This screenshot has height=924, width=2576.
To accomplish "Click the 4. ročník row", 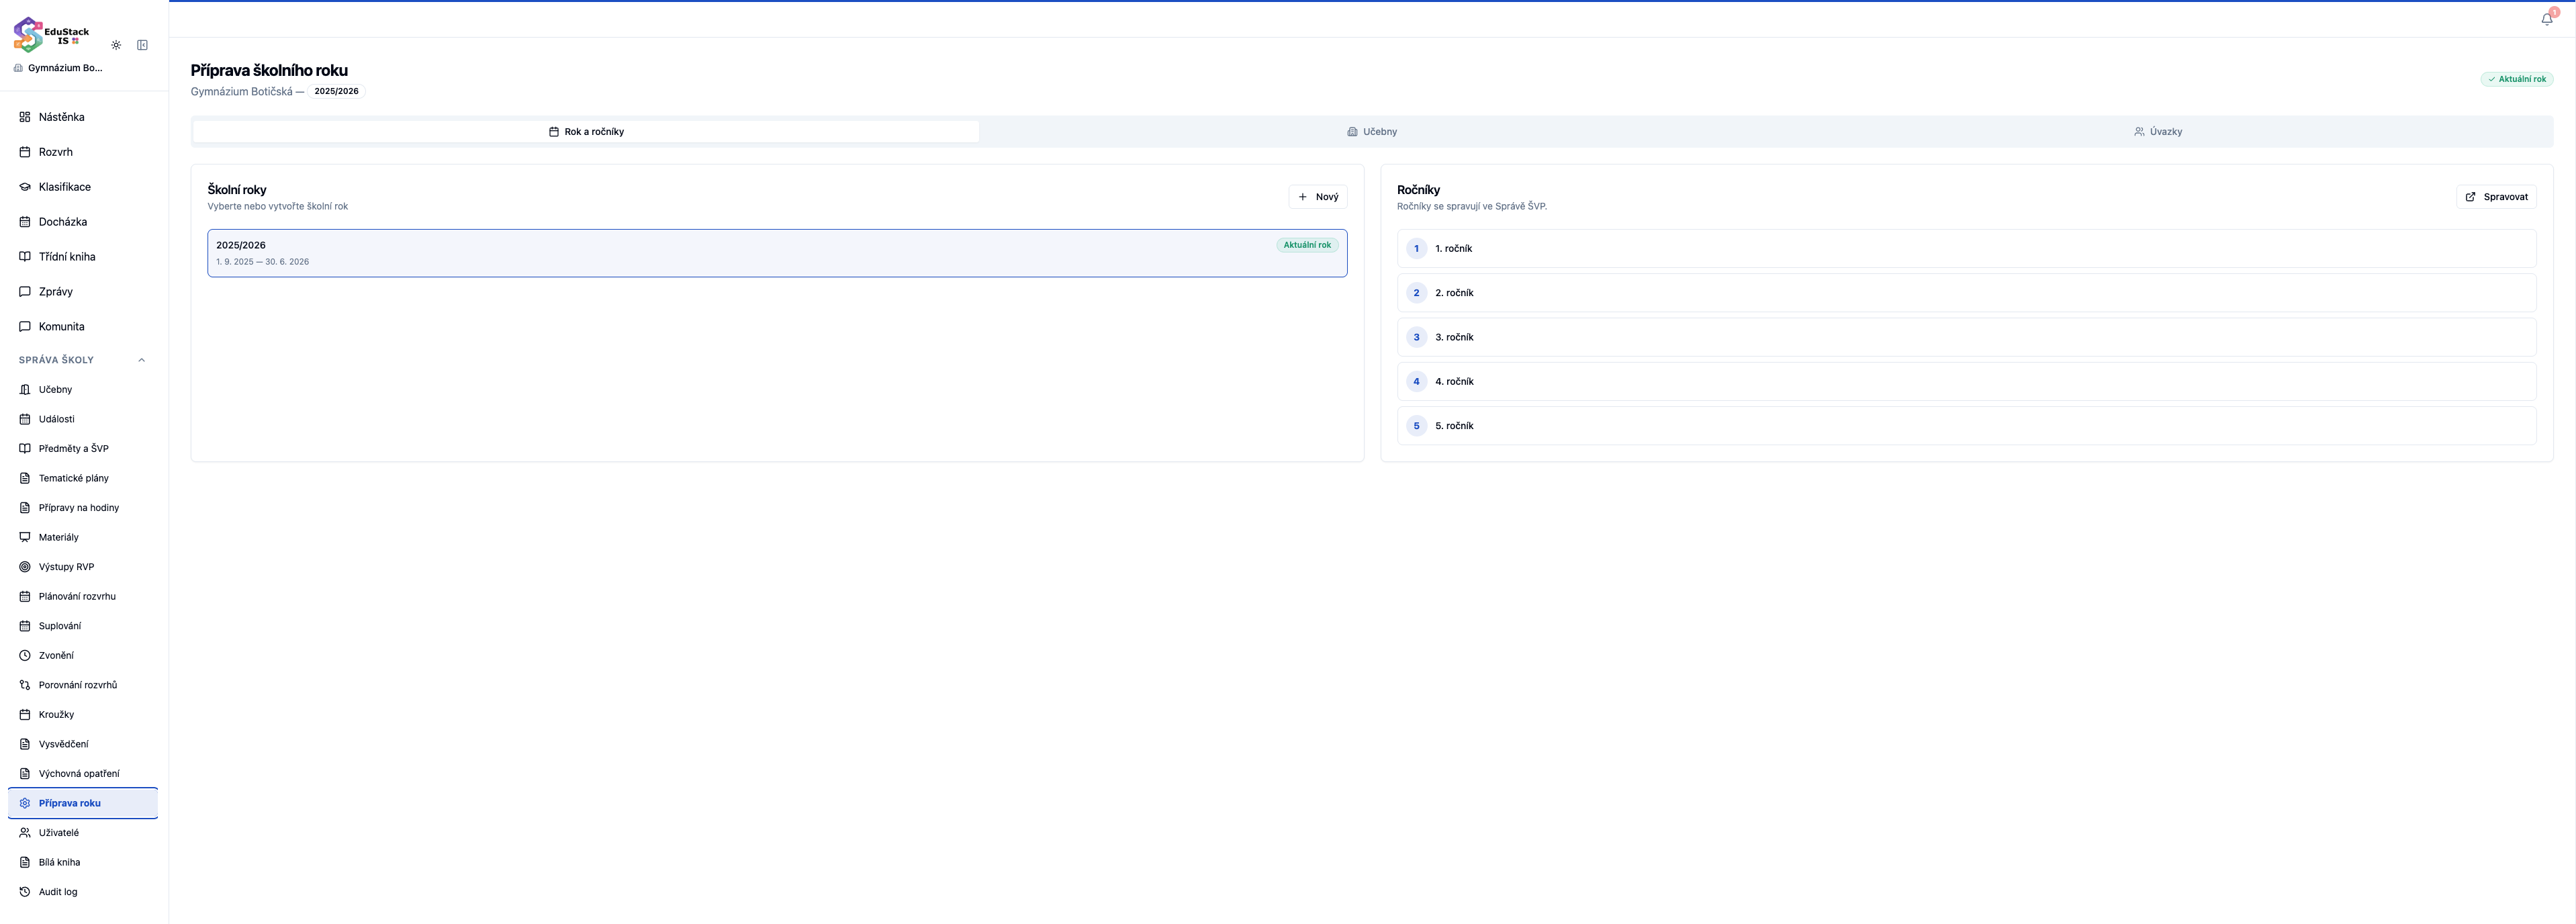I will [x=1966, y=382].
